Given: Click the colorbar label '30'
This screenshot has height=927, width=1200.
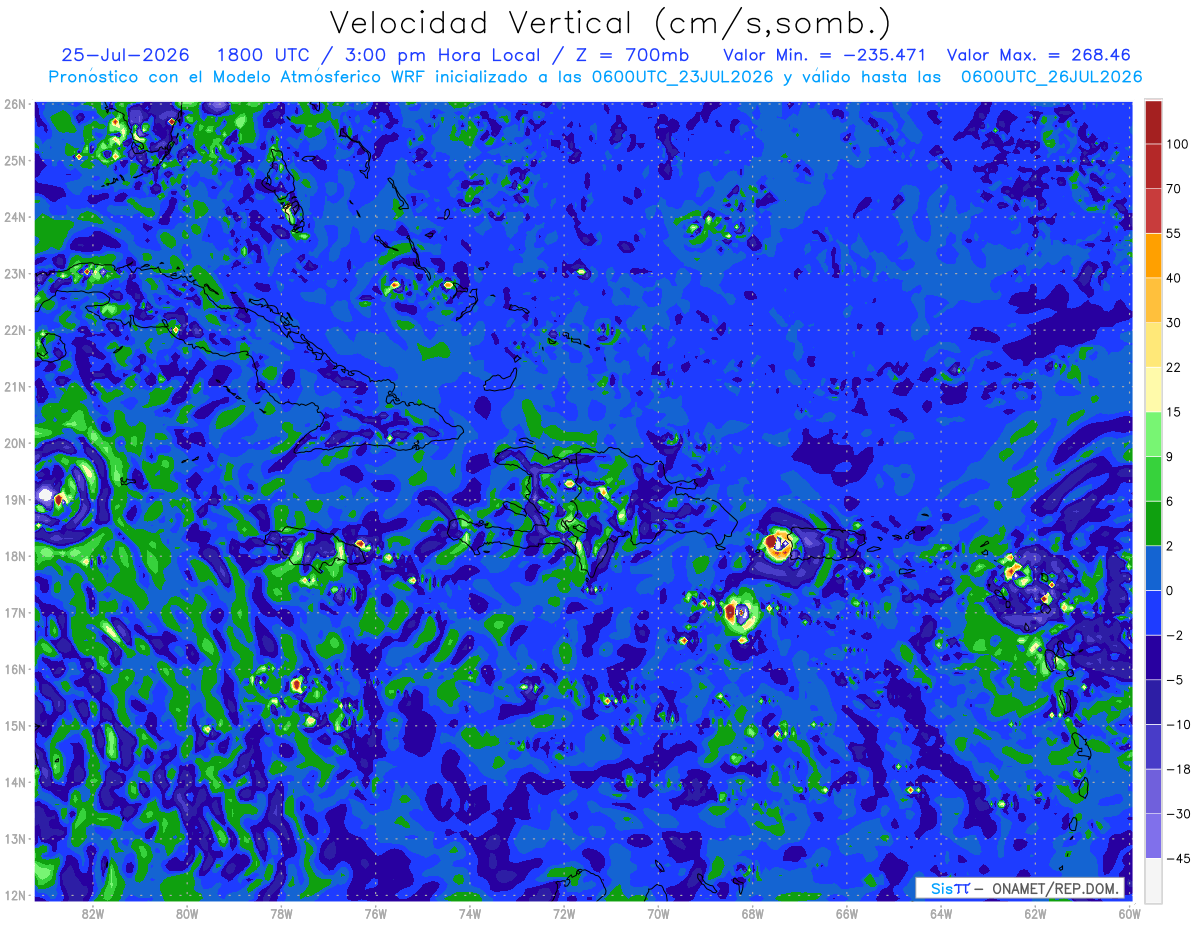Looking at the screenshot, I should pos(1174,322).
